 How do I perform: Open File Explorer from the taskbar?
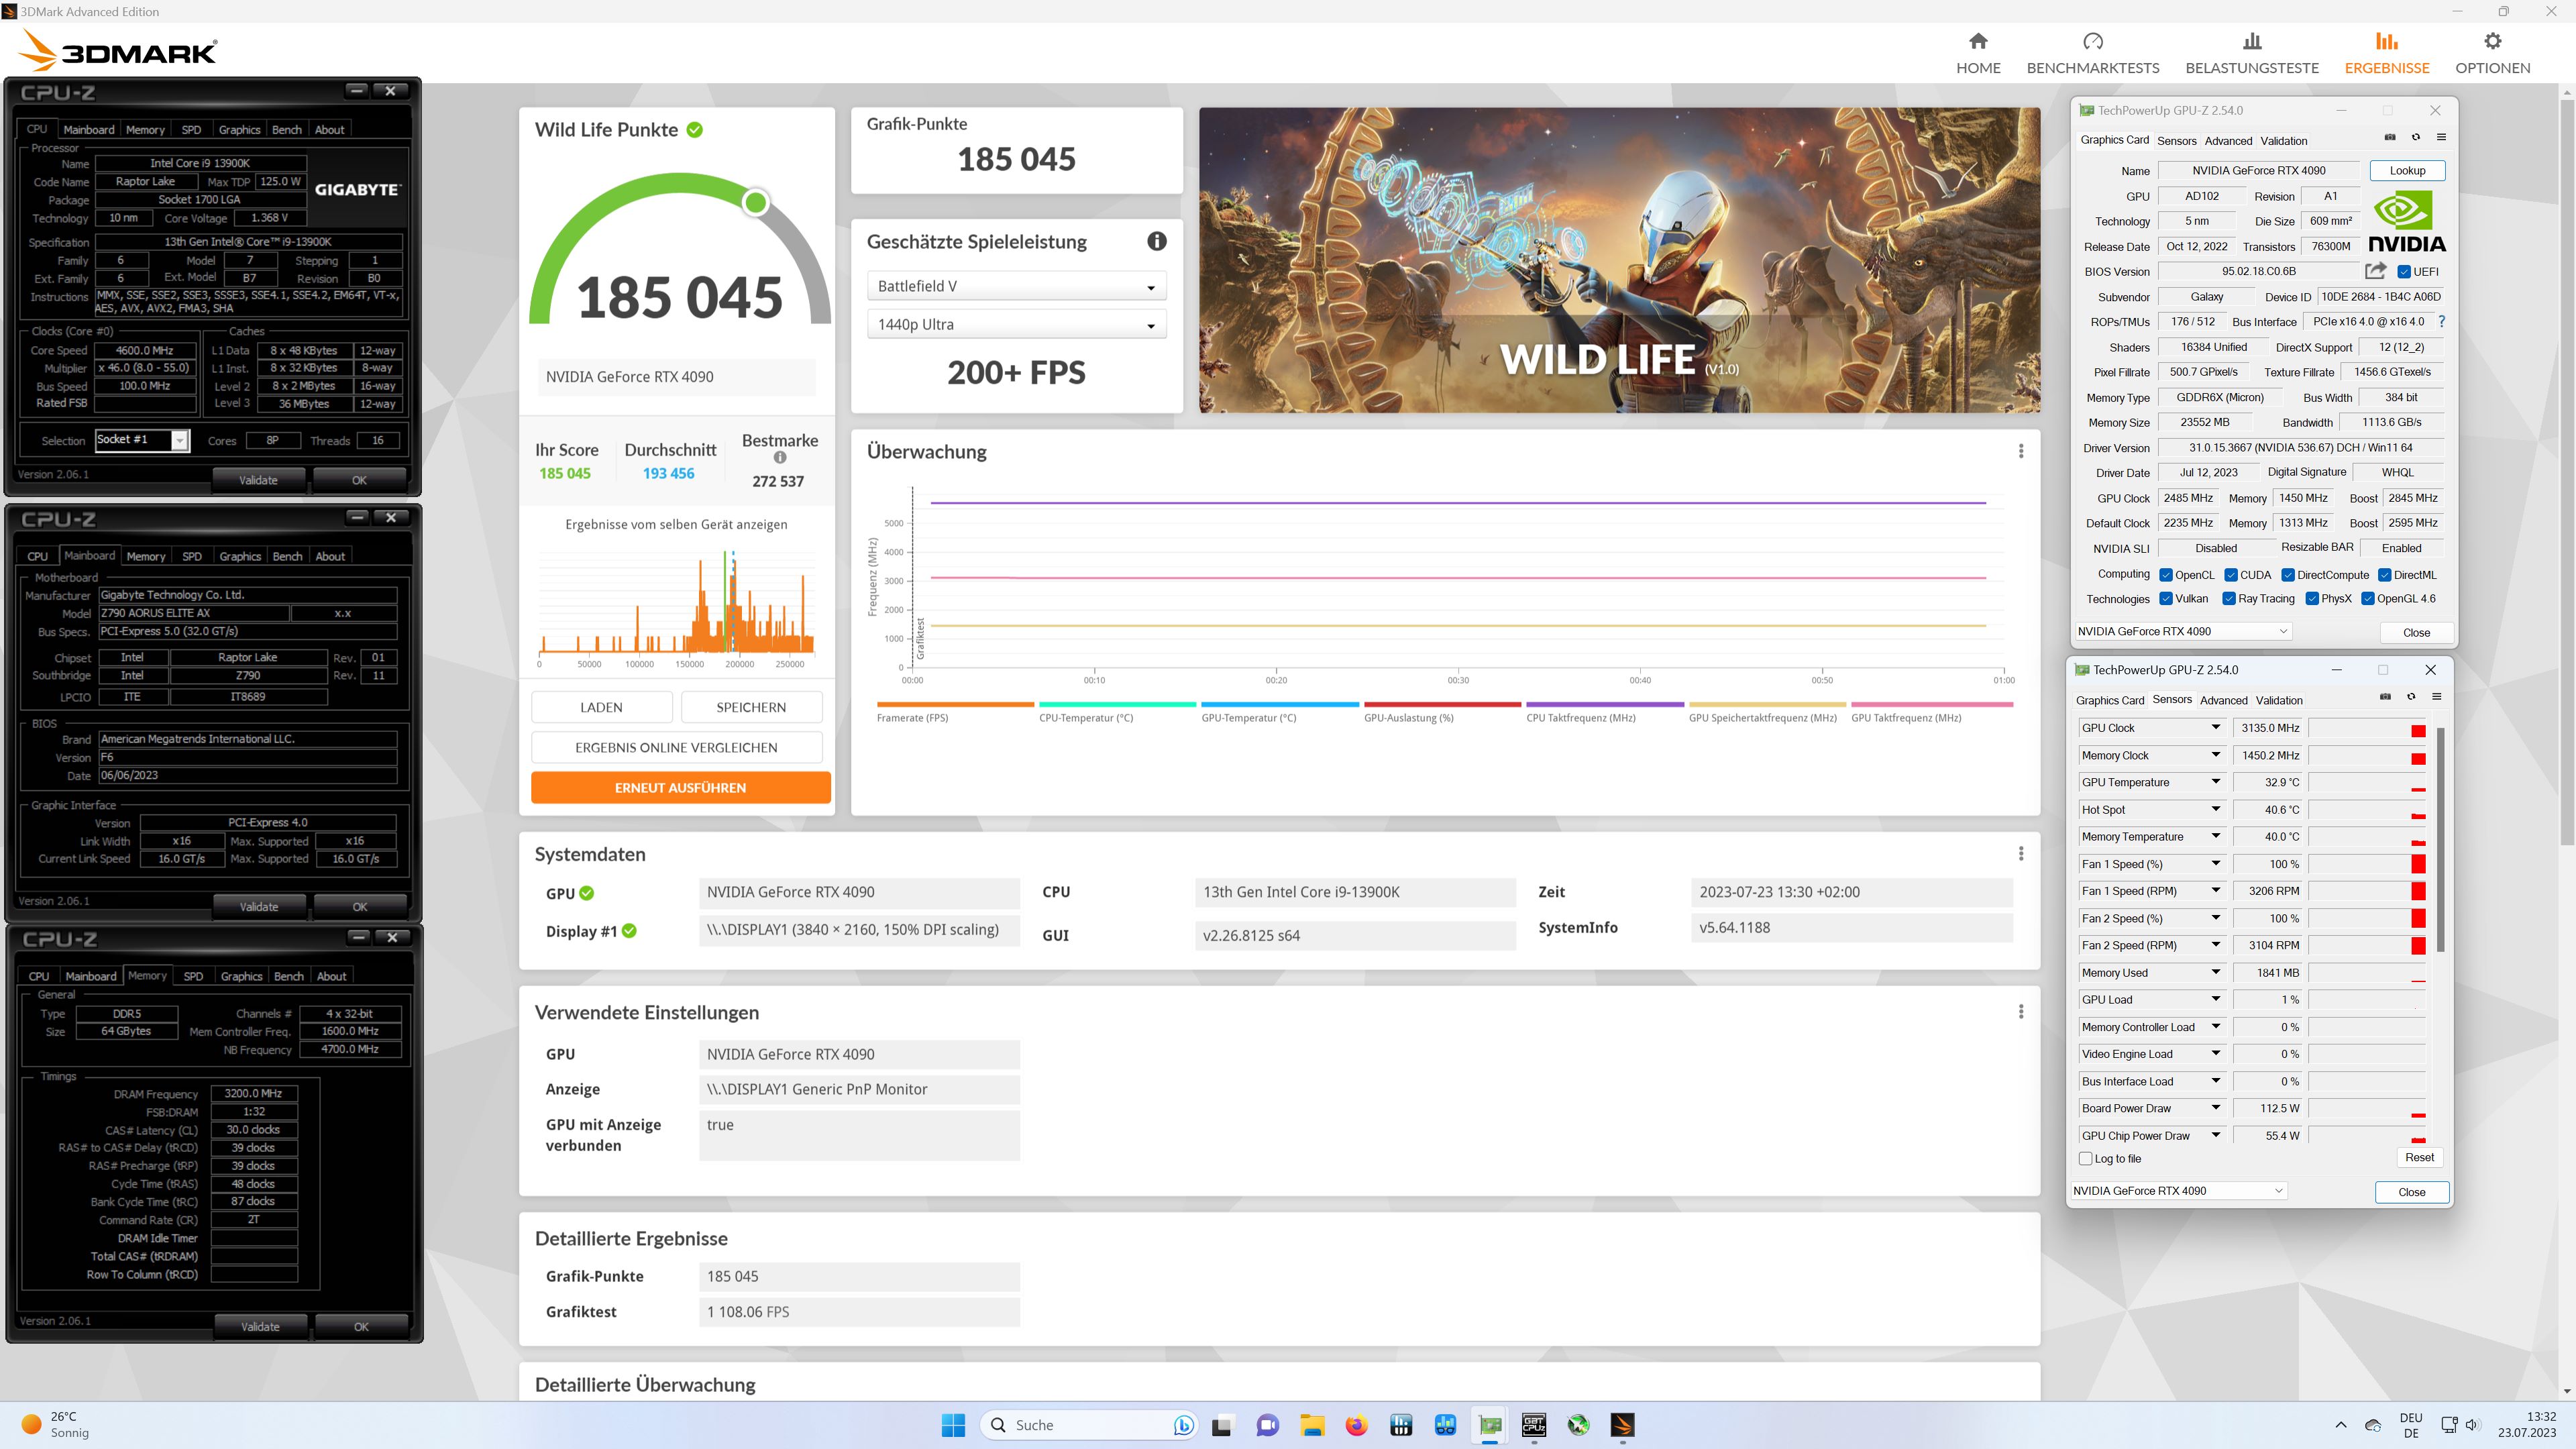click(x=1312, y=1425)
